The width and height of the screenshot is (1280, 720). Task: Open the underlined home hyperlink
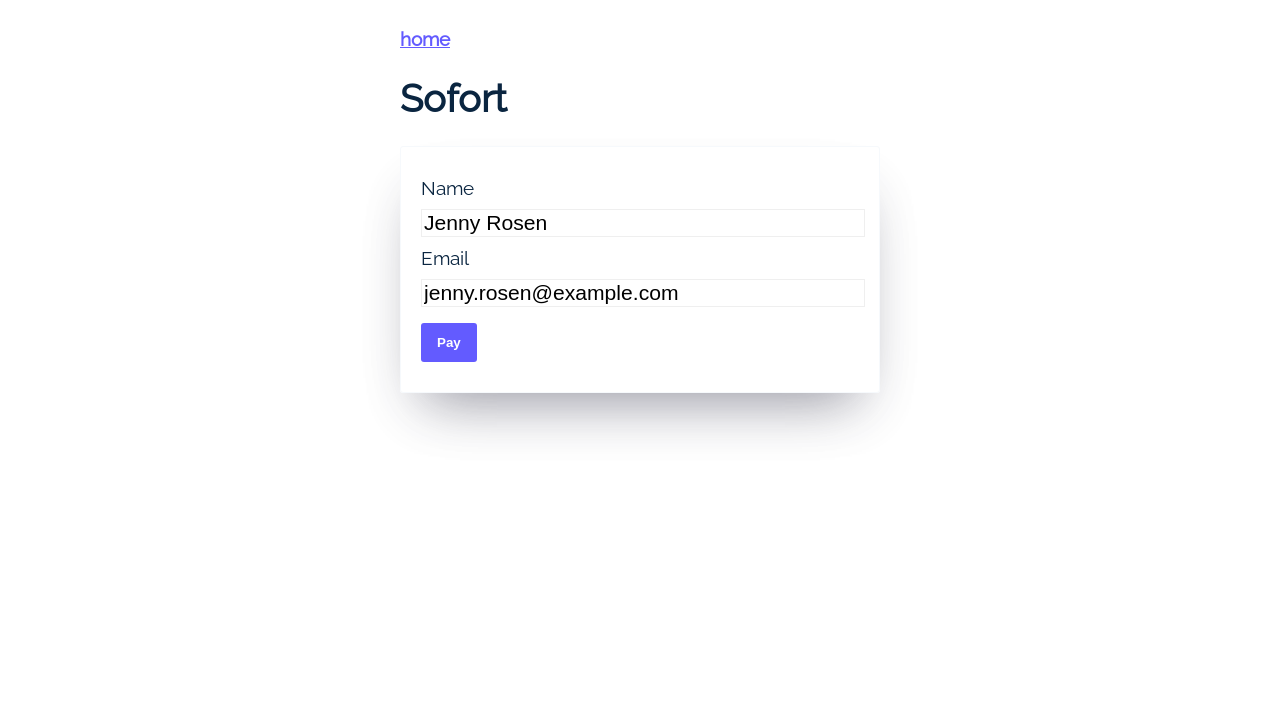tap(425, 39)
